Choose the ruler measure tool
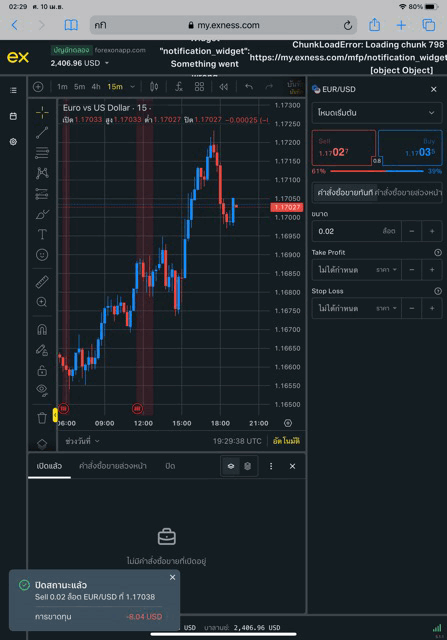 (42, 282)
